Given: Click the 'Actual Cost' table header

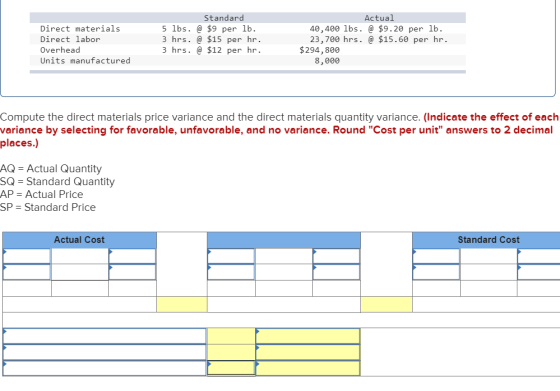Looking at the screenshot, I should click(x=79, y=240).
